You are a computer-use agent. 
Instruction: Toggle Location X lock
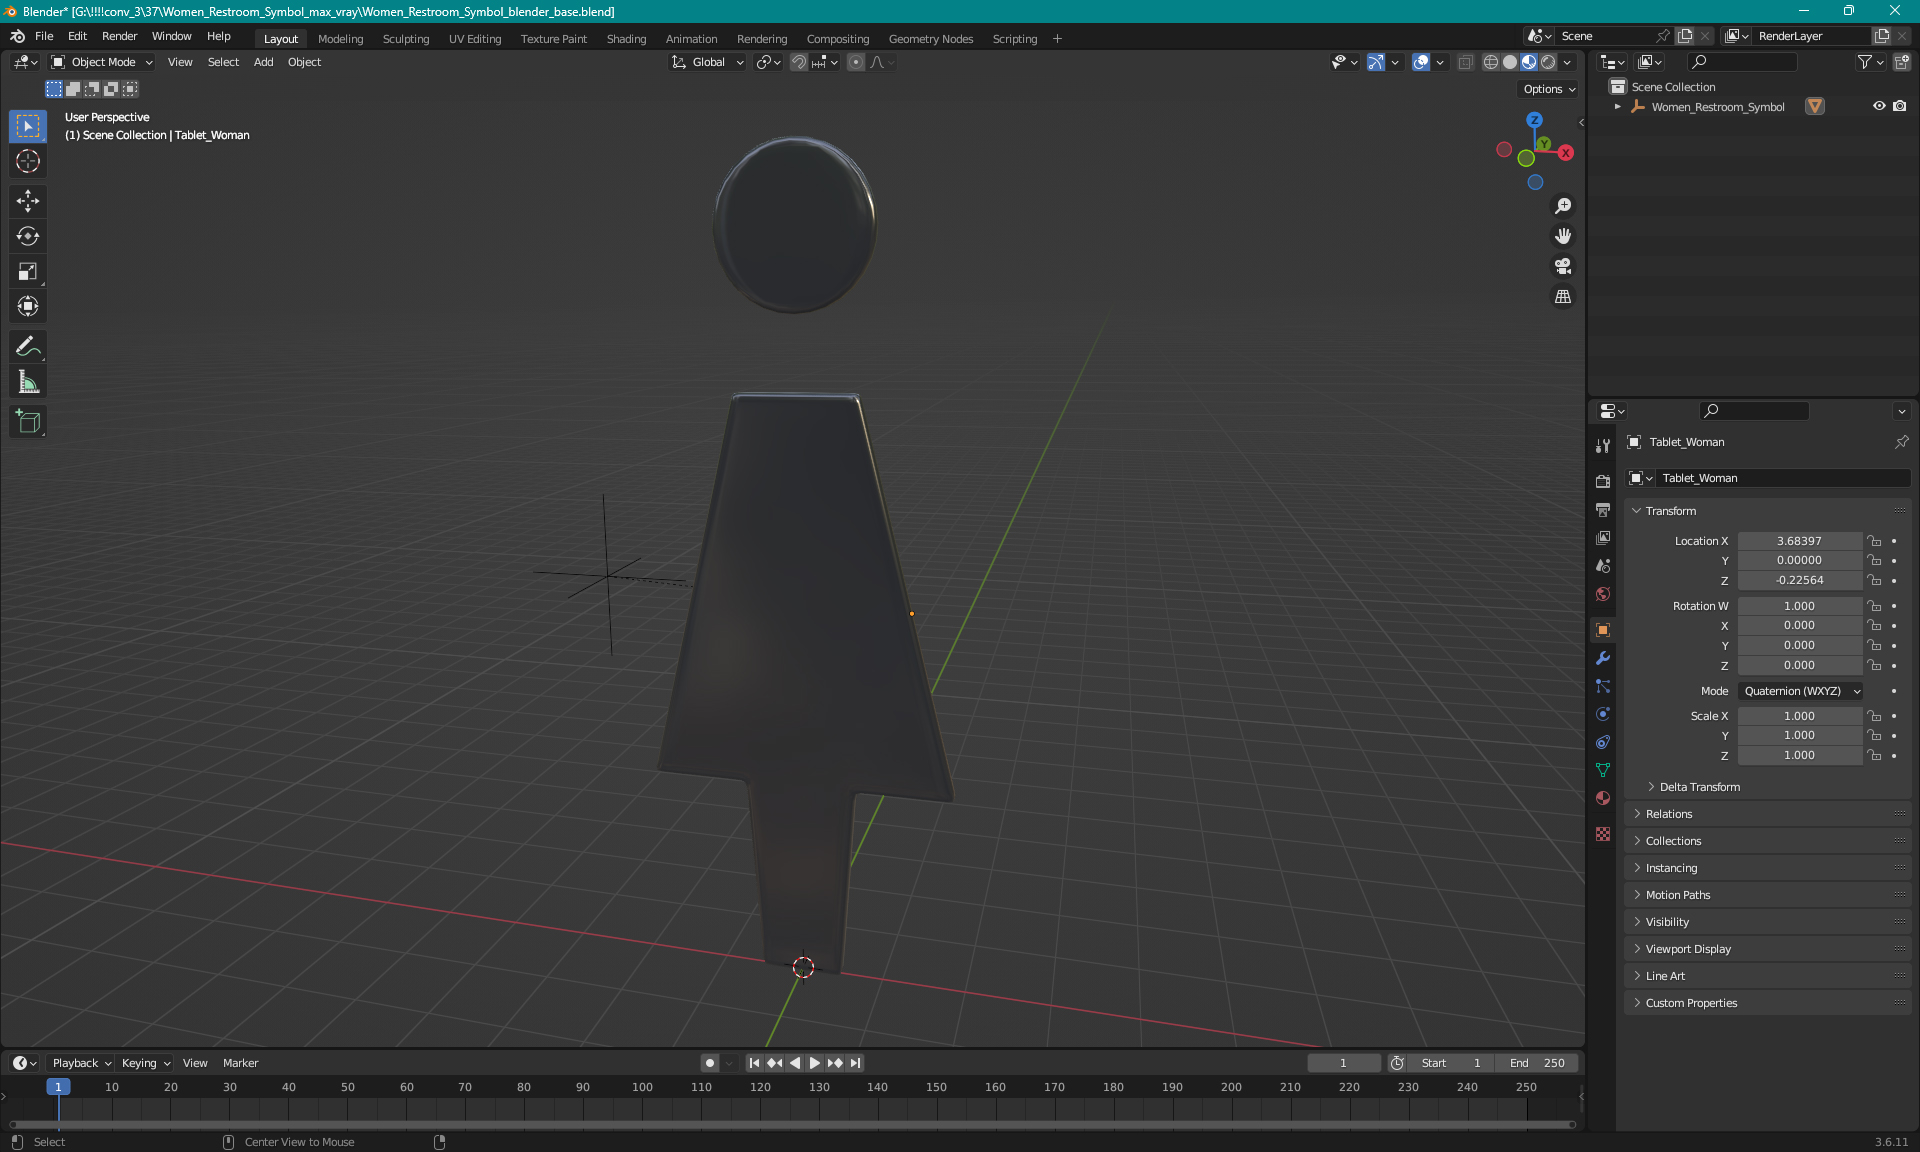pos(1875,541)
